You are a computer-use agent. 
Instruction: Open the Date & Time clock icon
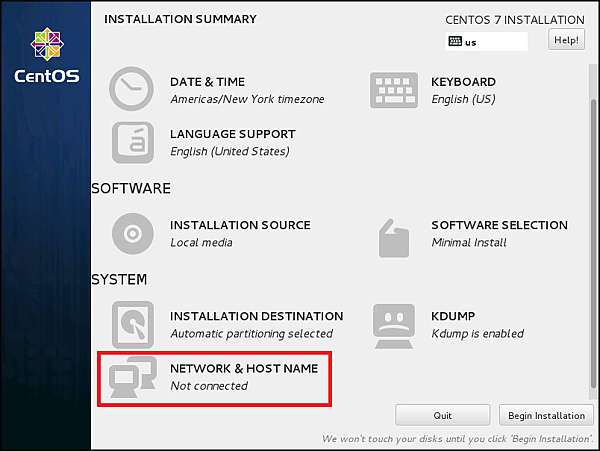pyautogui.click(x=131, y=89)
